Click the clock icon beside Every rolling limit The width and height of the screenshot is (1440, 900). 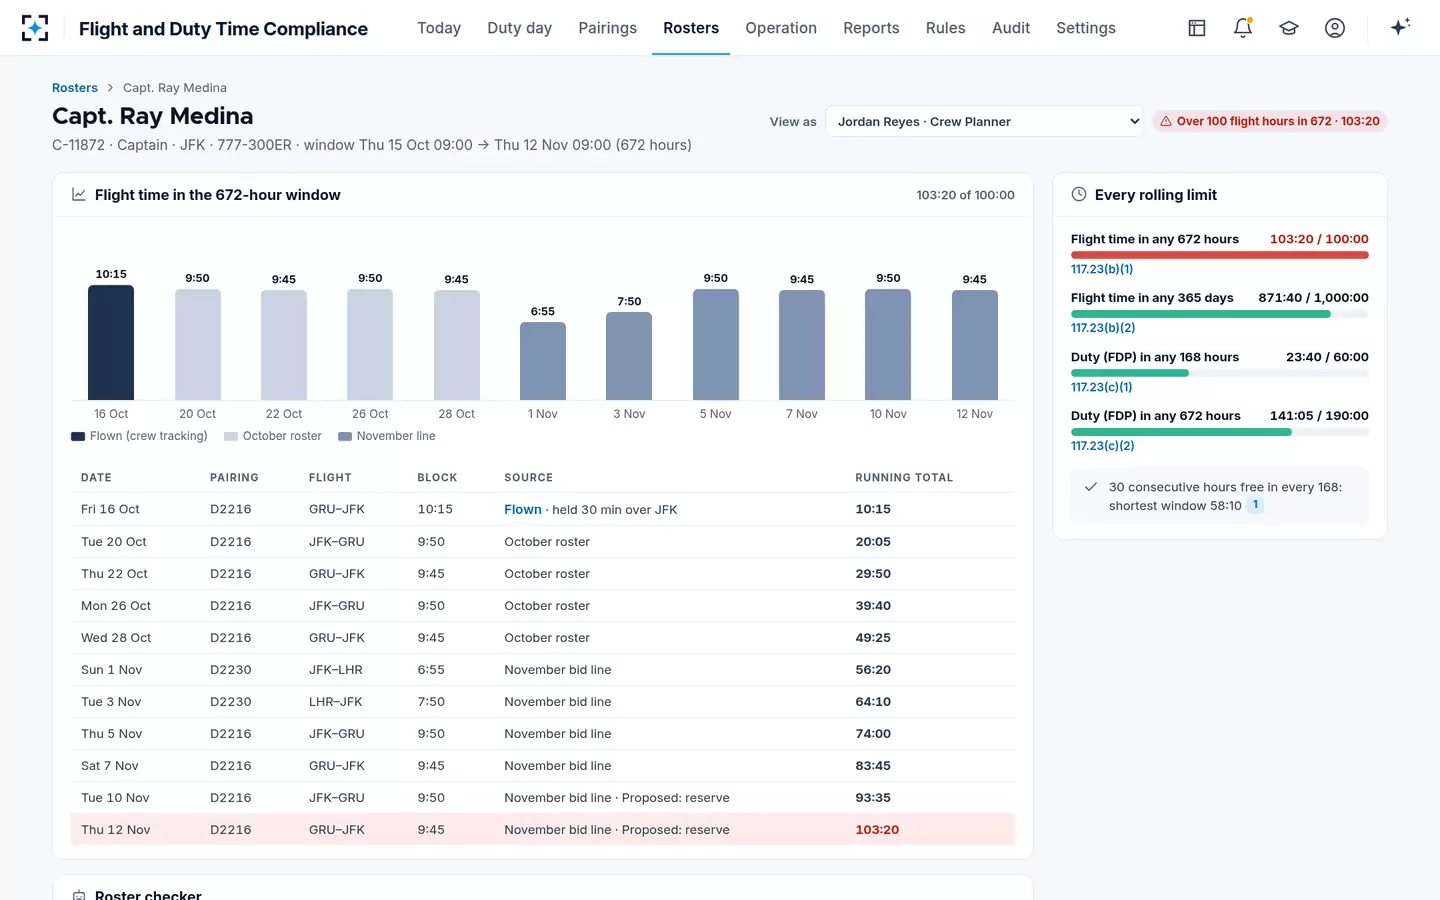coord(1079,194)
